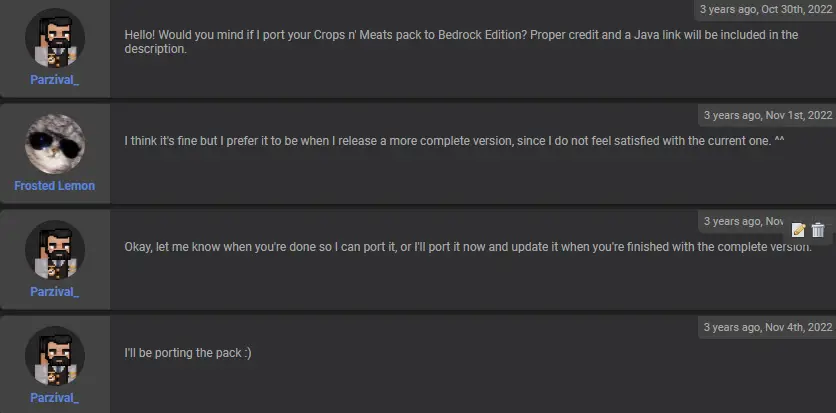836x413 pixels.
Task: Click Parzival_ avatar beside the "Okay, let me know" comment
Action: [55, 250]
